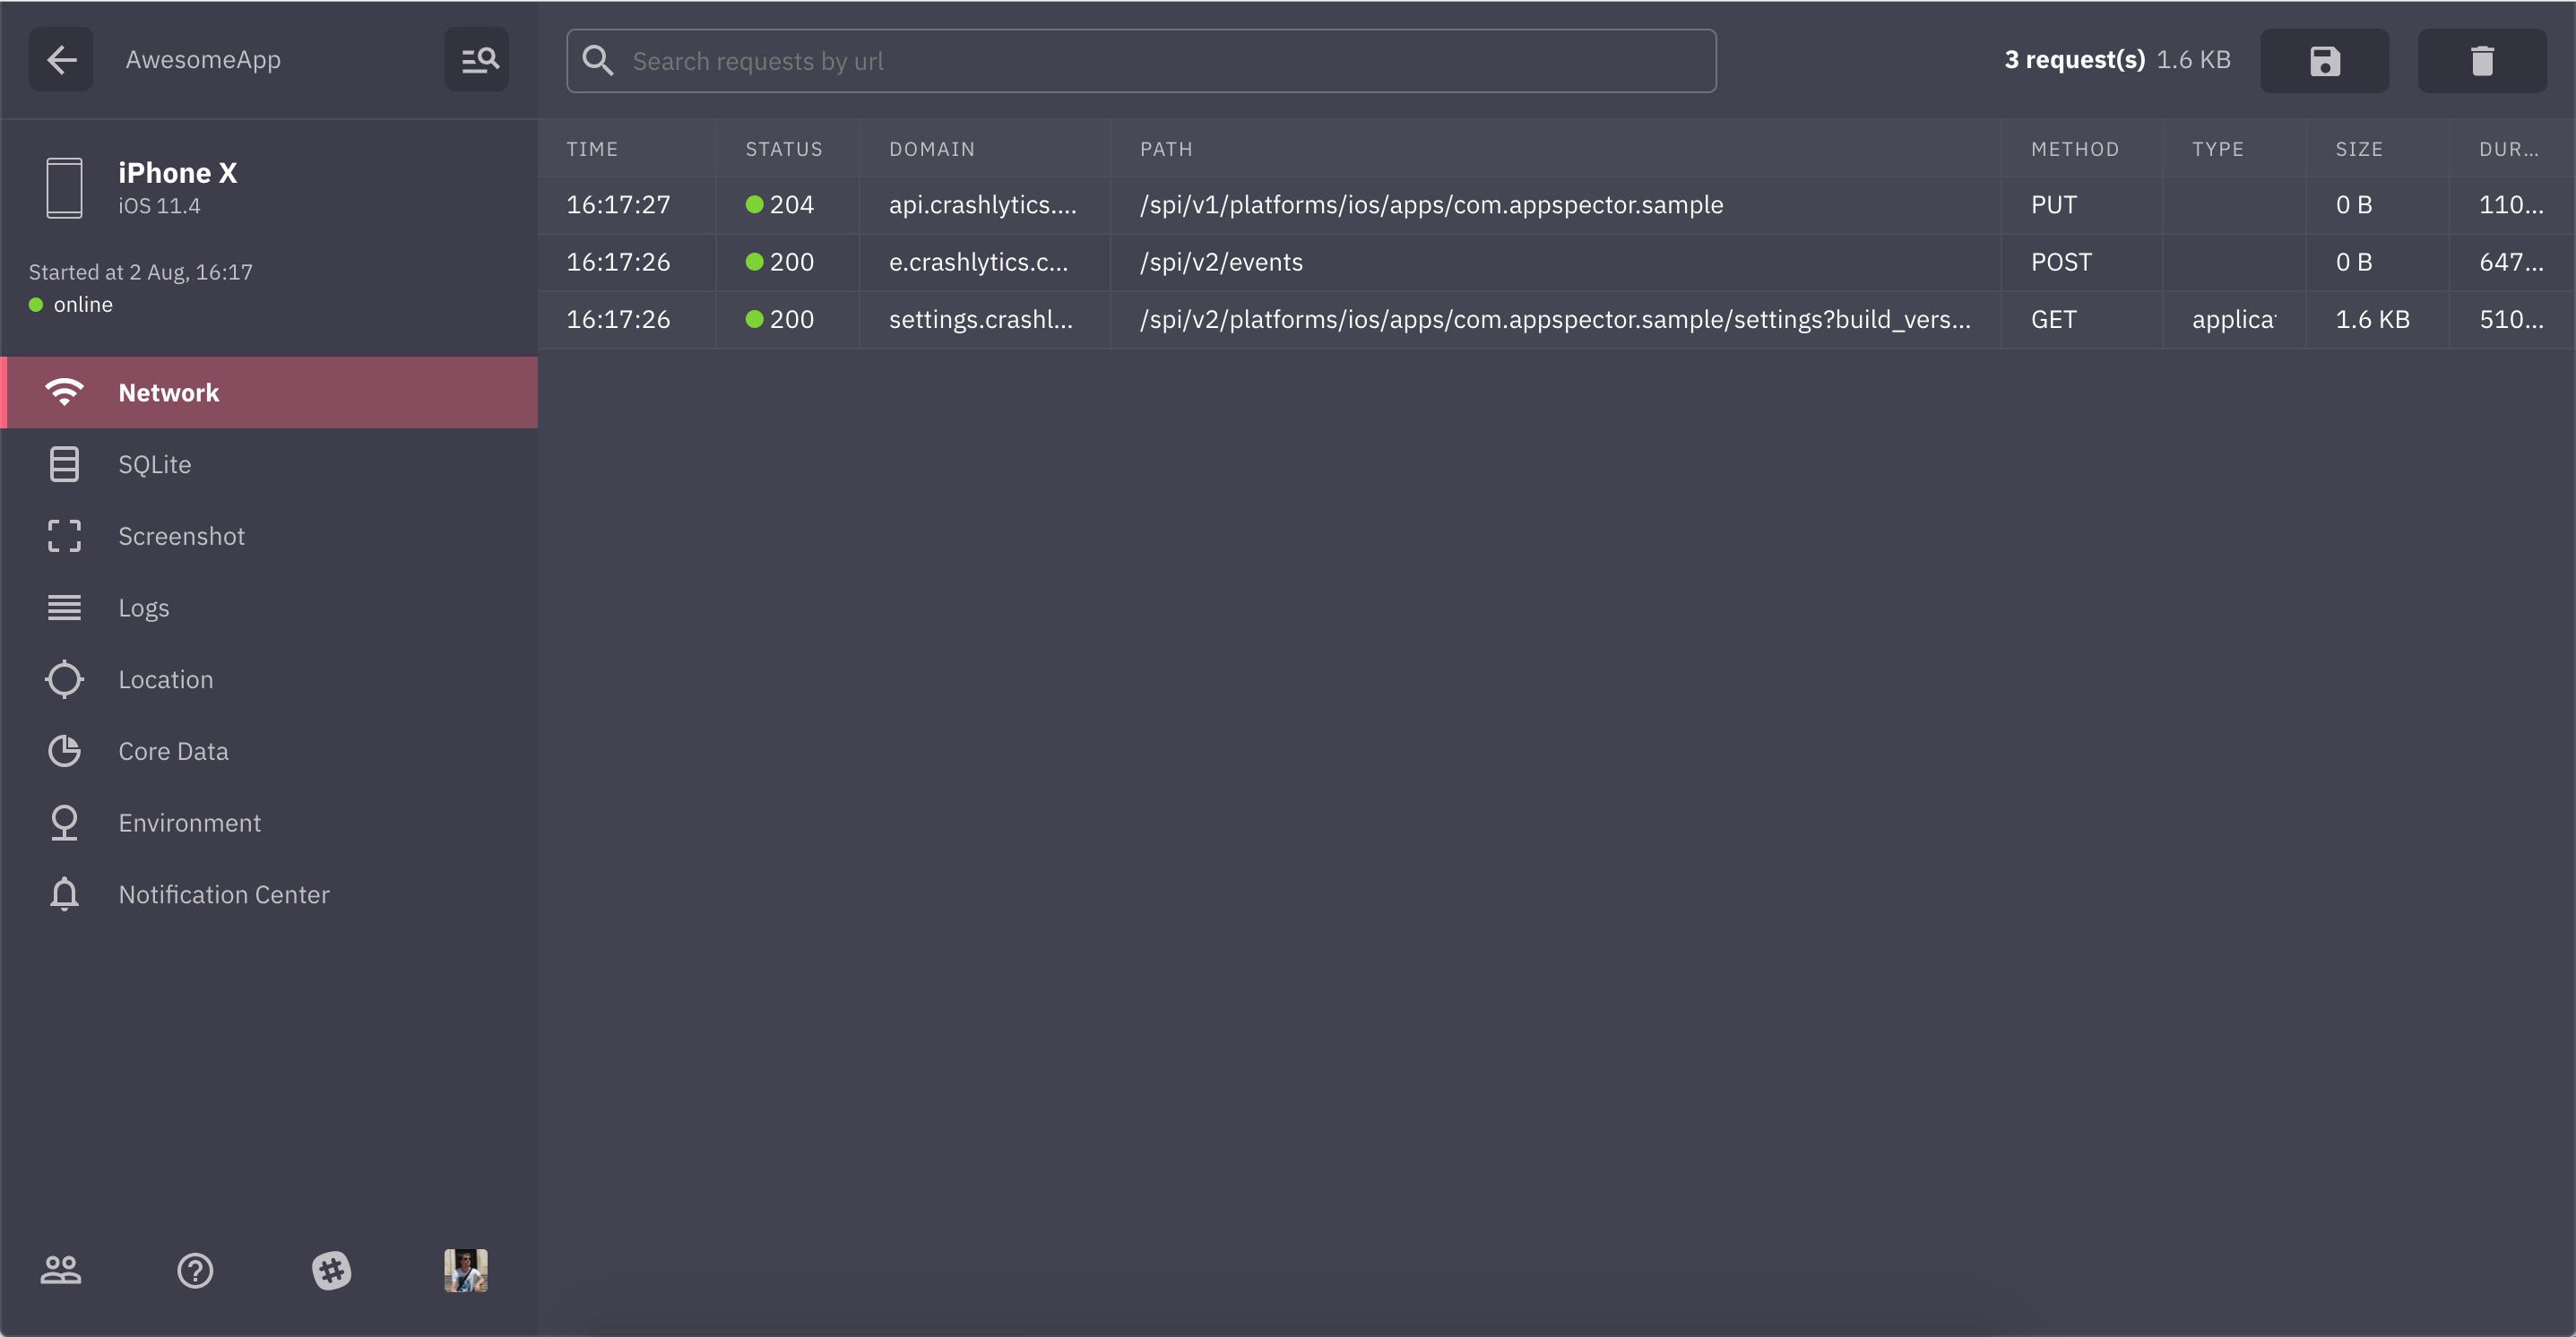Screen dimensions: 2576x1337
Task: Open the Location monitor
Action: click(270, 679)
